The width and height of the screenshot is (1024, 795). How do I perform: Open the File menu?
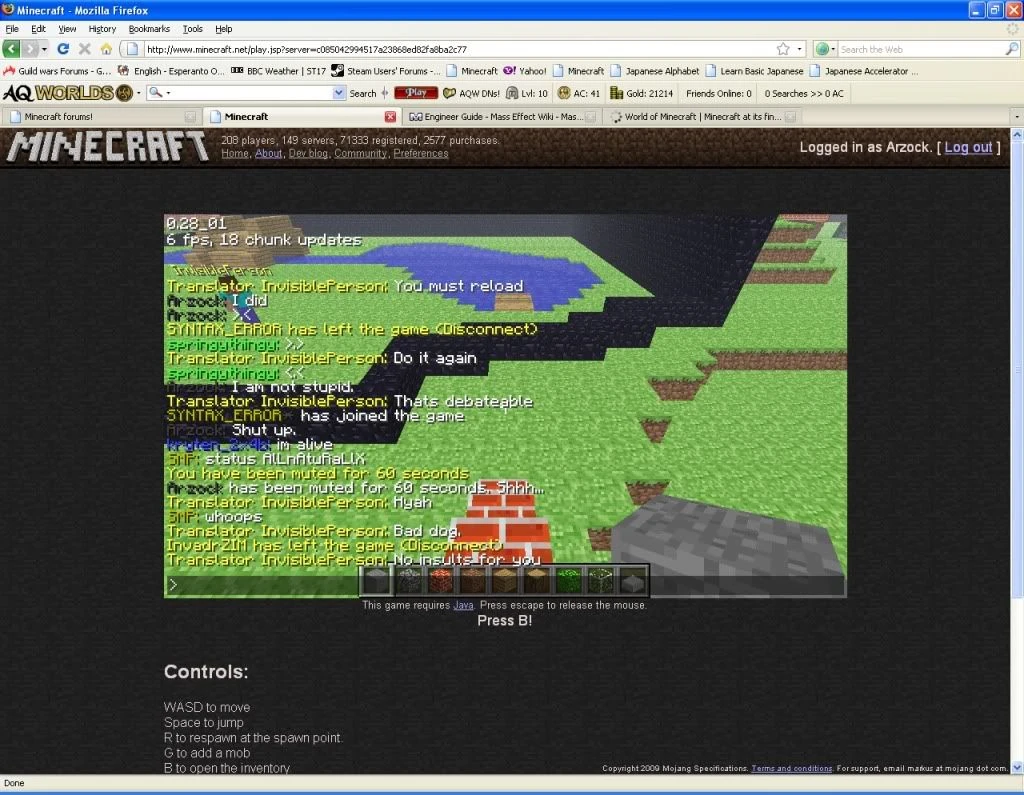pyautogui.click(x=12, y=29)
